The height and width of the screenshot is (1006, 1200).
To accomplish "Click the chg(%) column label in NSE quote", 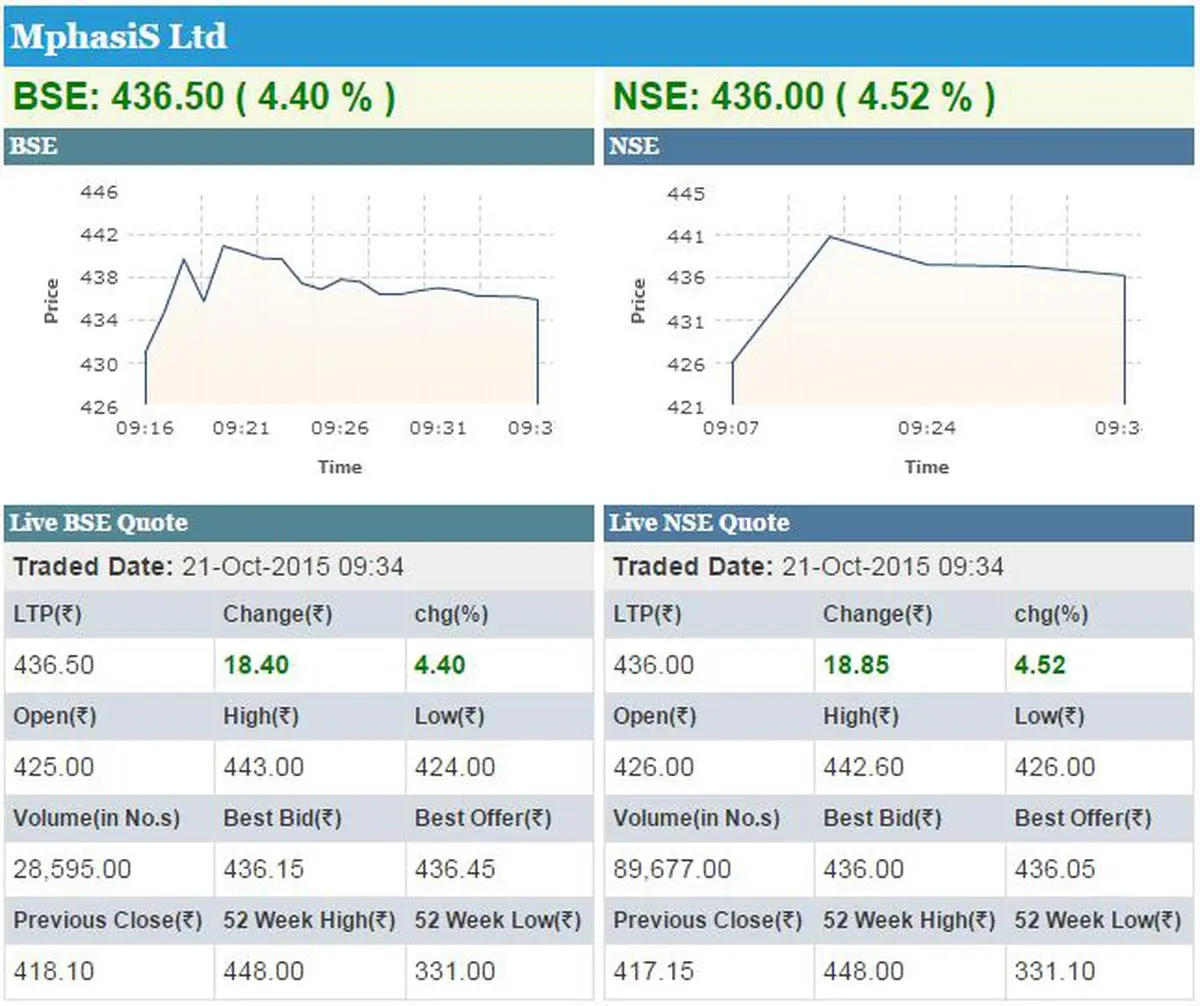I will [x=1052, y=614].
